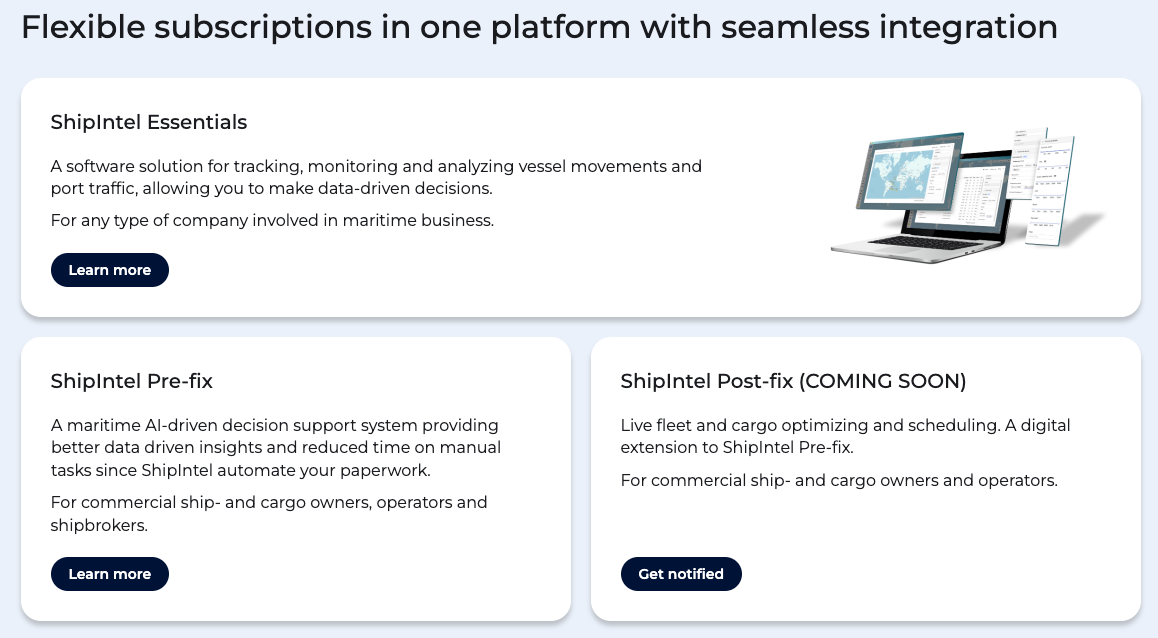Select the ShipIntel Pre-fix title

click(x=132, y=381)
